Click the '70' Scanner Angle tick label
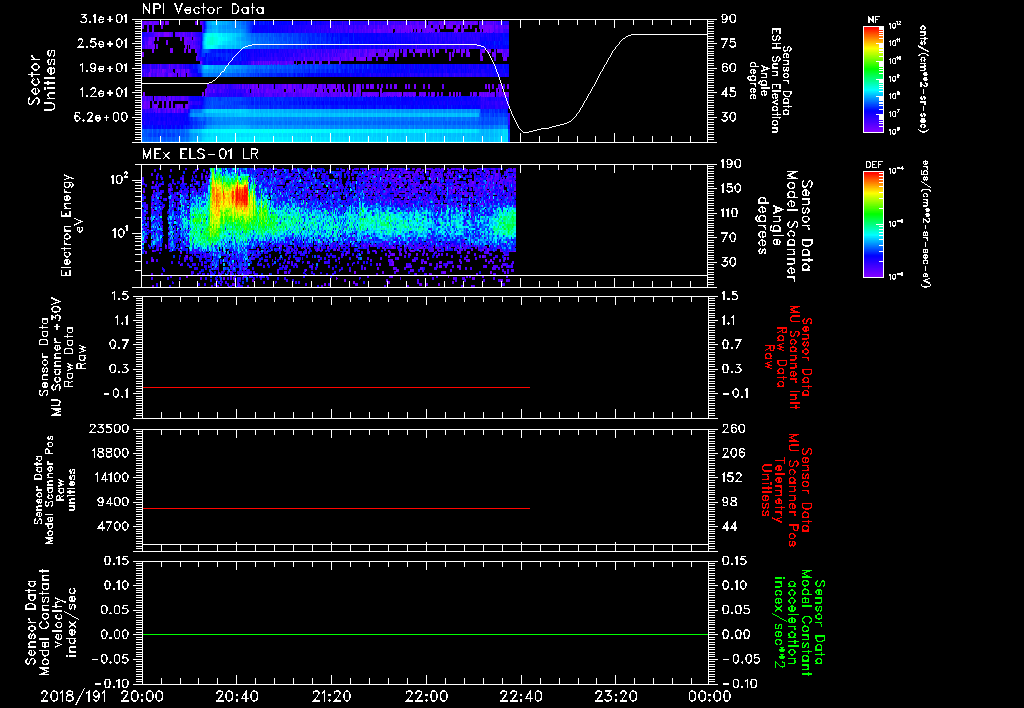Screen dimensions: 1024x708 click(729, 238)
